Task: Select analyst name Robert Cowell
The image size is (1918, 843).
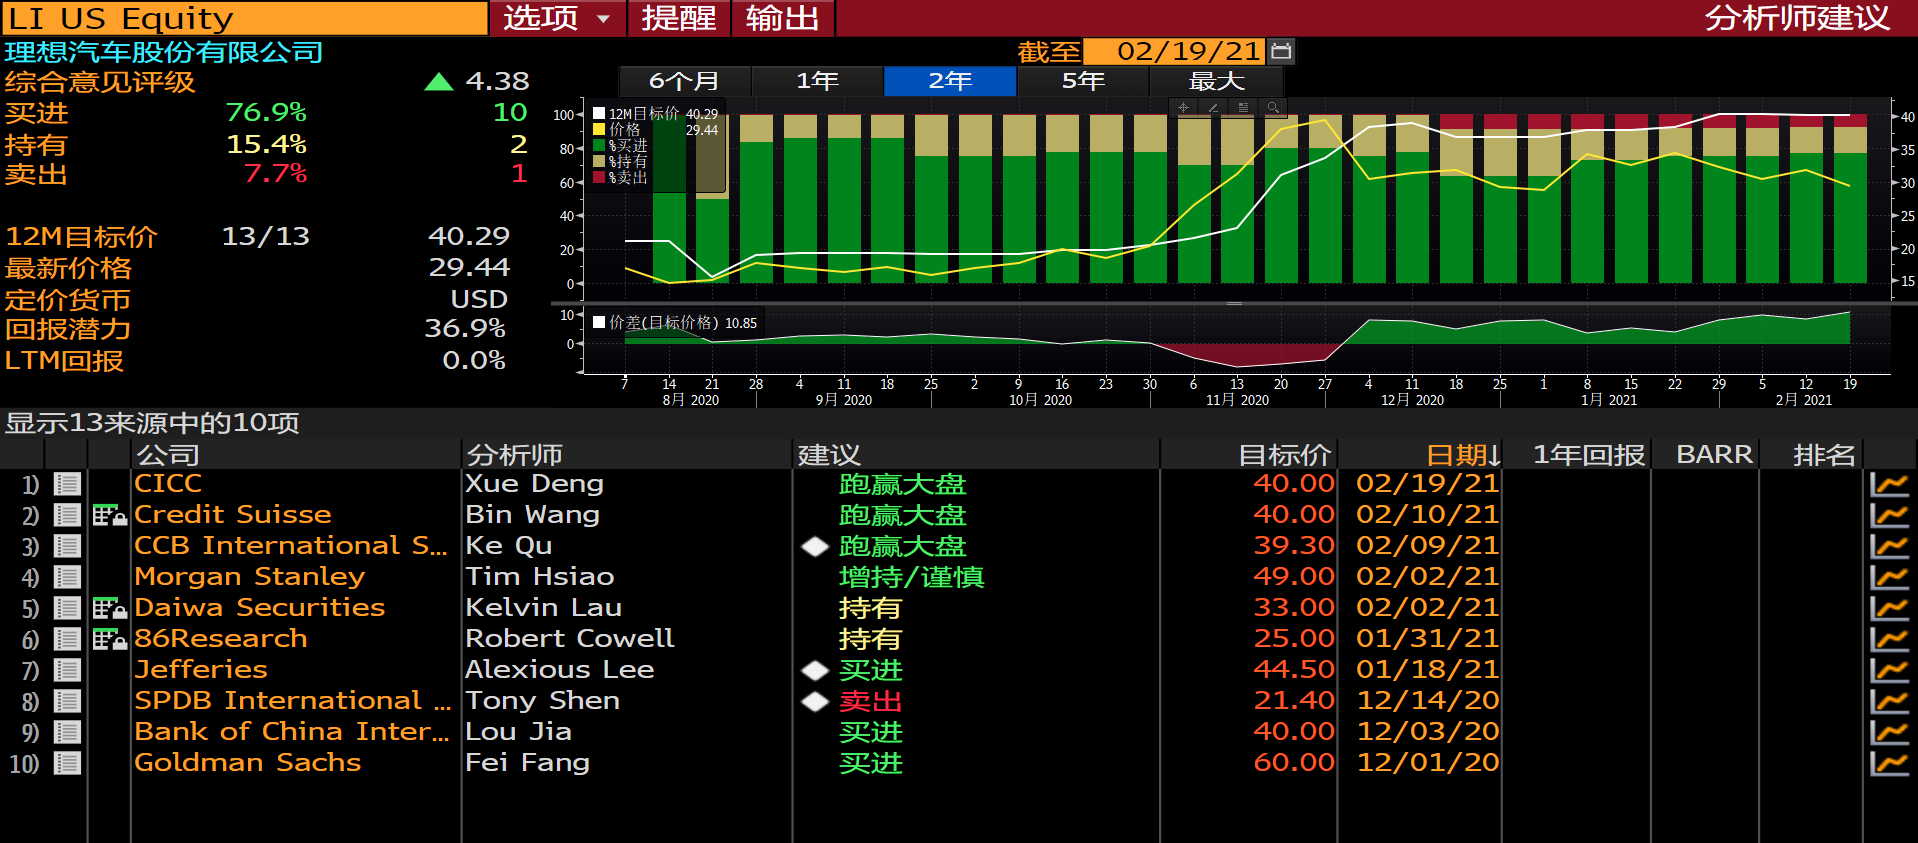Action: [x=570, y=639]
